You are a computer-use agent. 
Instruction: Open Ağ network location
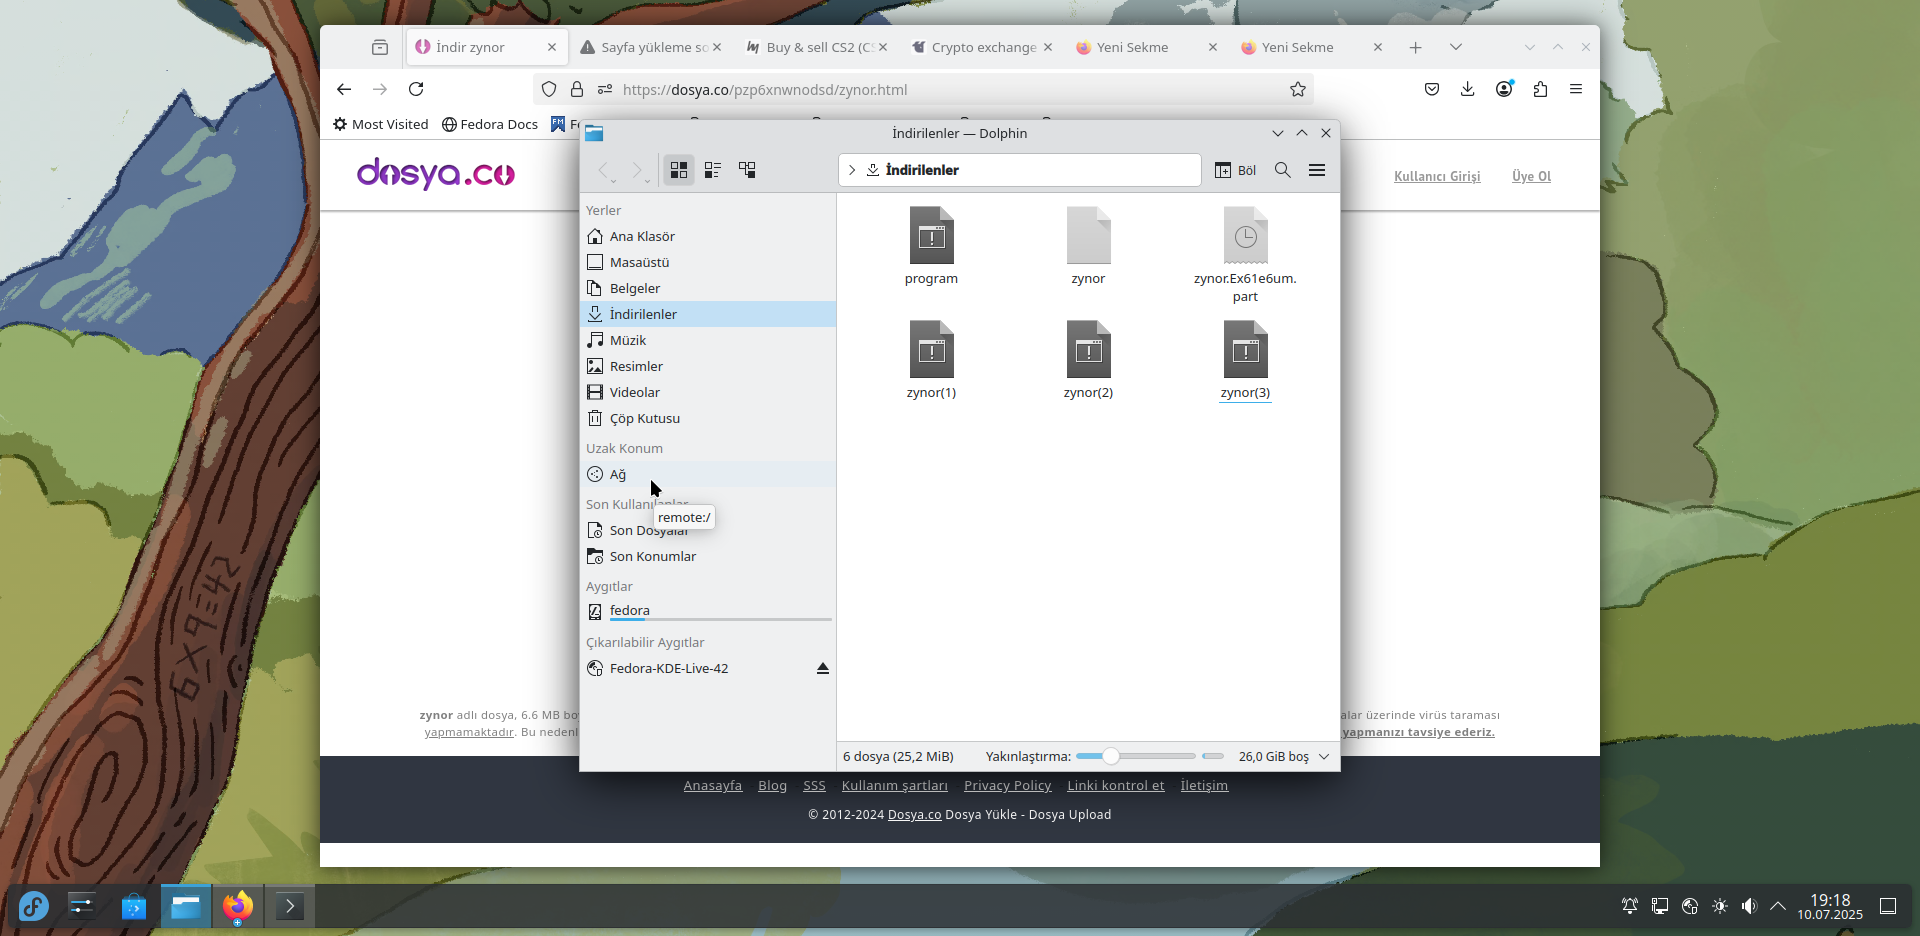click(x=707, y=474)
